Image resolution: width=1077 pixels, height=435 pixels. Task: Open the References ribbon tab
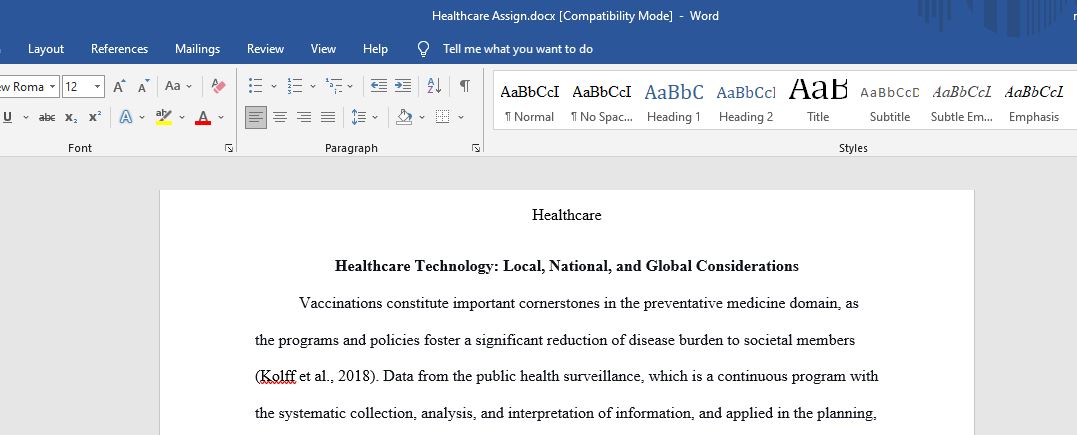tap(120, 49)
